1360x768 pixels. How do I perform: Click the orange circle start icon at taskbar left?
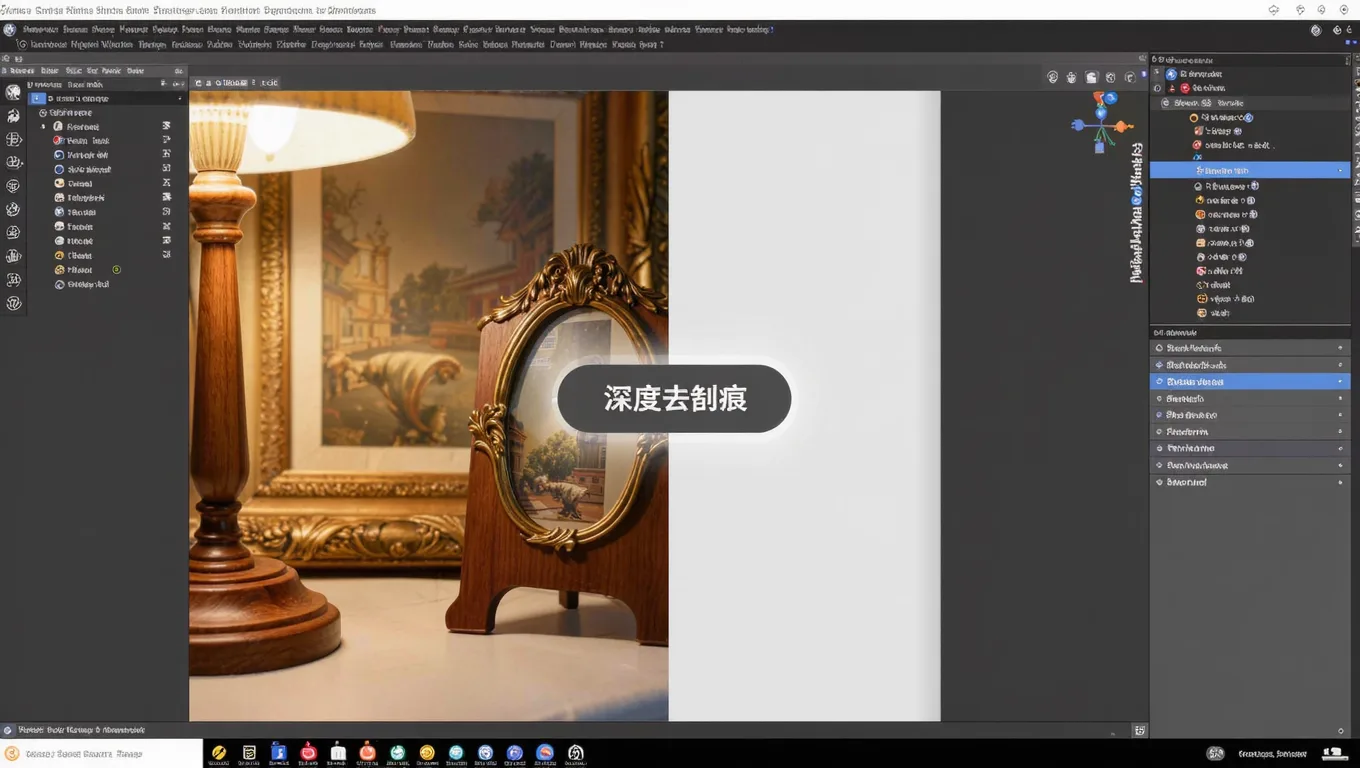point(12,754)
